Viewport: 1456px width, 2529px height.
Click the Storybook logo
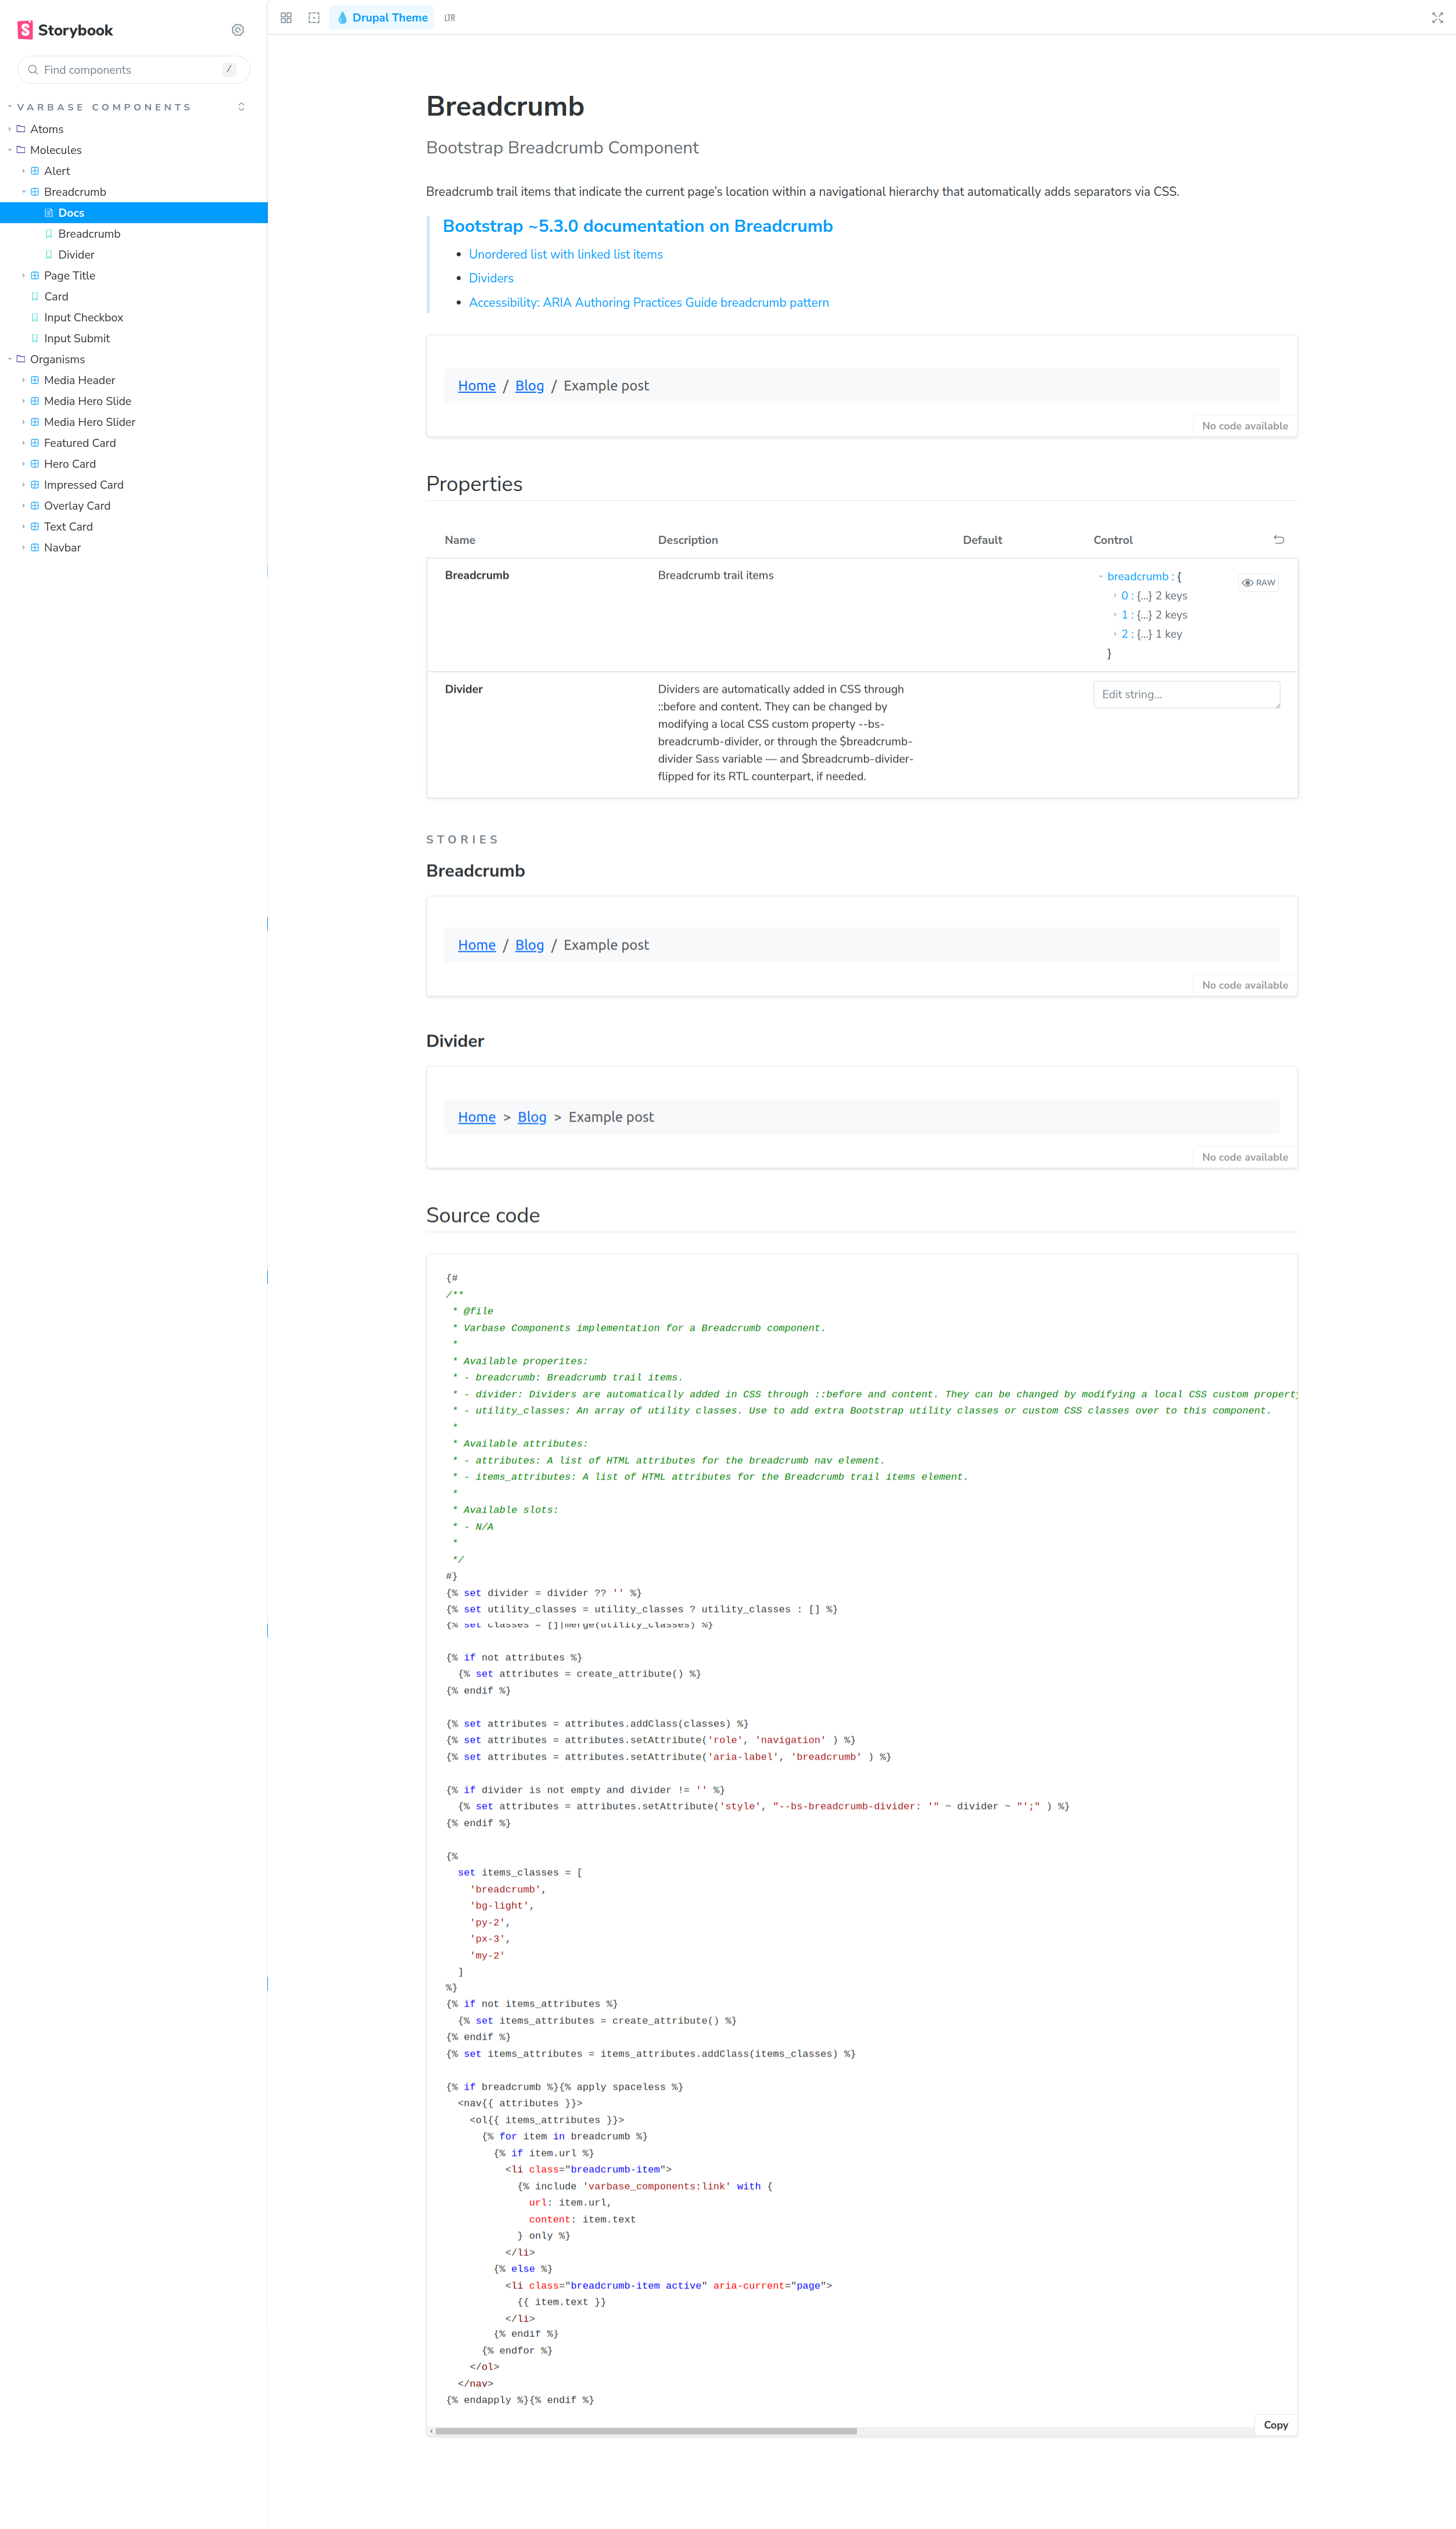(x=66, y=30)
